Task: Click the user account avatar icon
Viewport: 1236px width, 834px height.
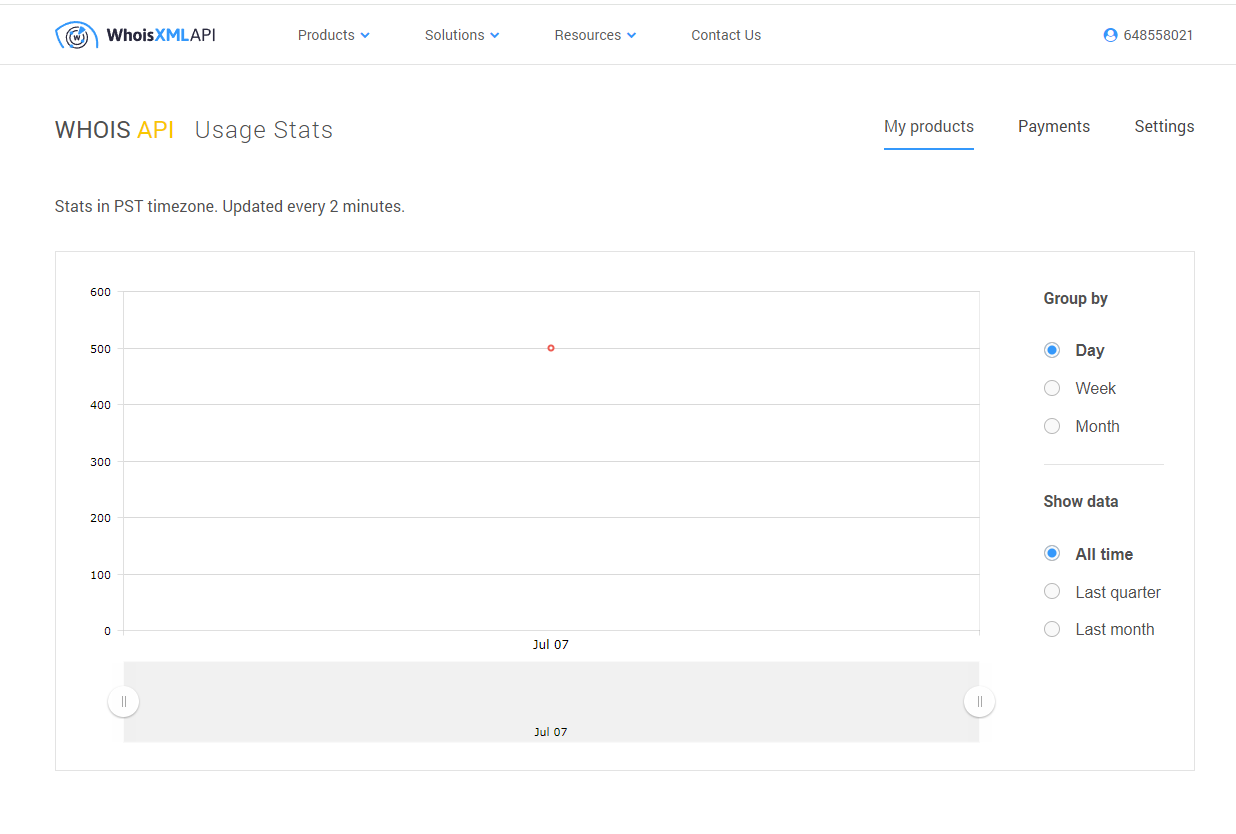Action: click(x=1110, y=35)
